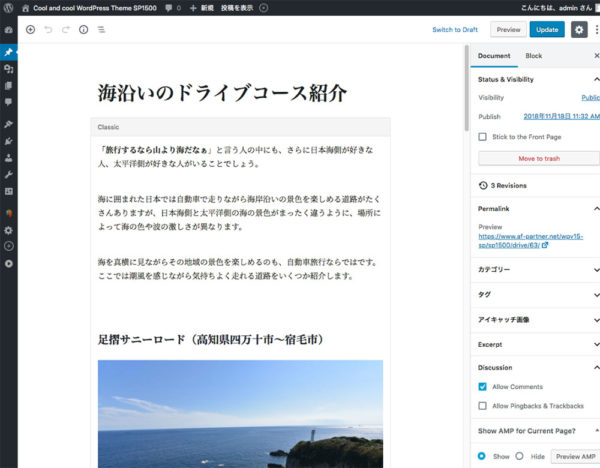Screen dimensions: 600x468
Task: Open the content structure info icon
Action: 83,29
